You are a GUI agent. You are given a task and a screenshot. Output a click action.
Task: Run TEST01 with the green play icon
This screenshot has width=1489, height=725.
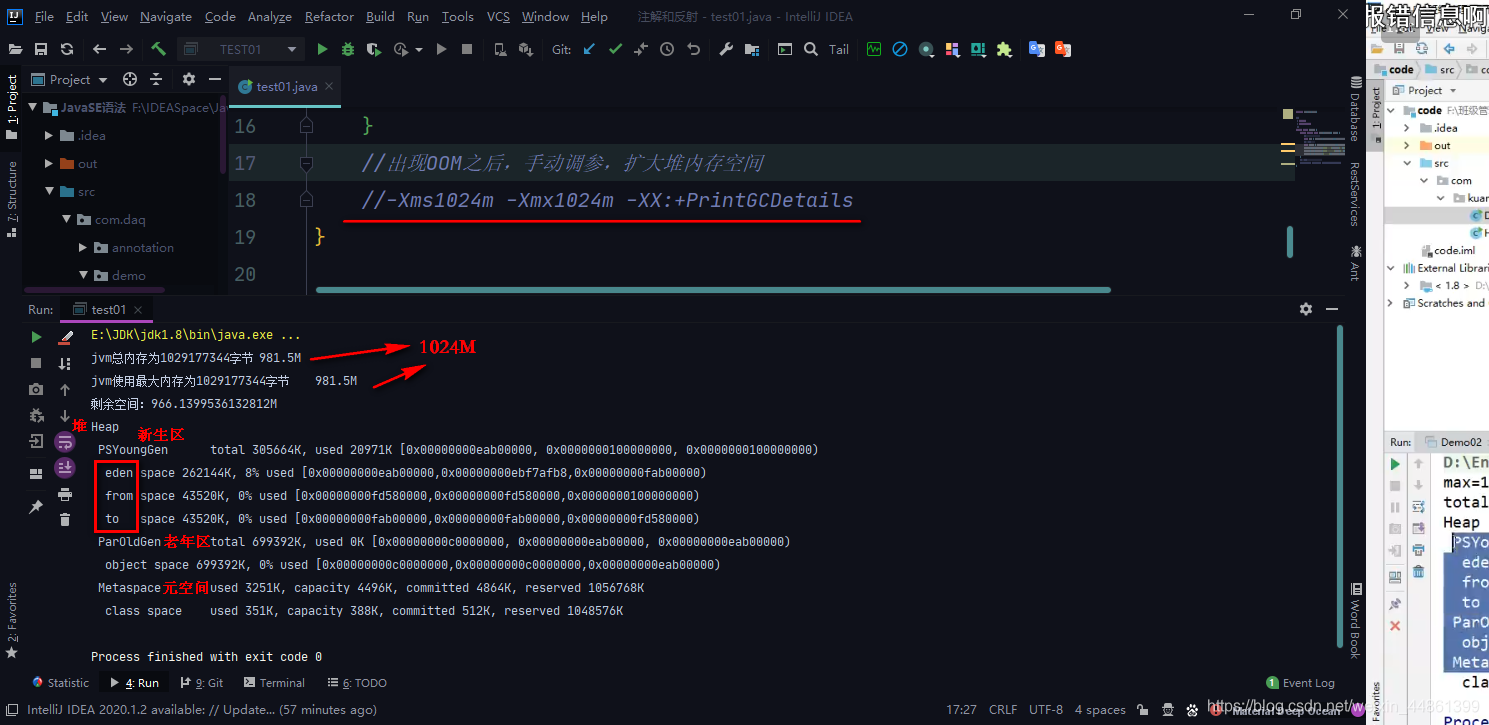322,49
